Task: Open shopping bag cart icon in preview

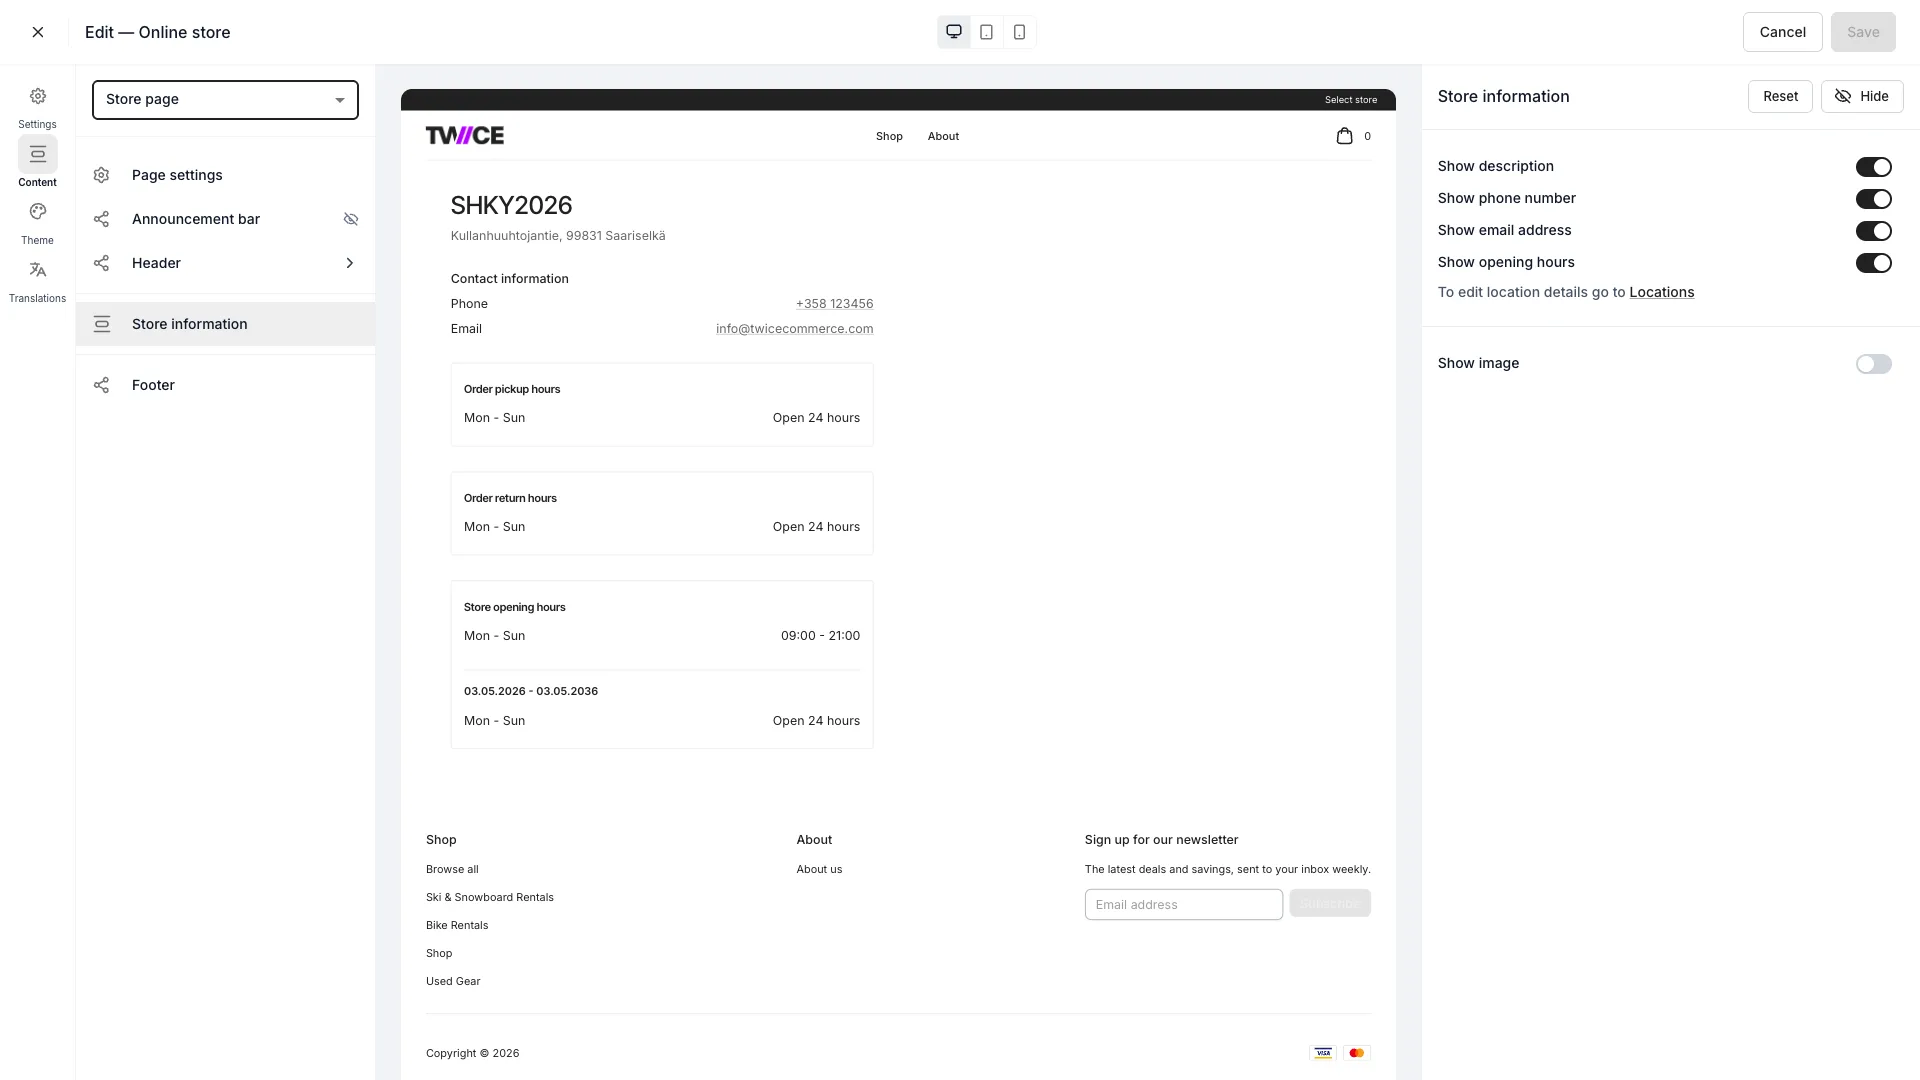Action: tap(1344, 136)
